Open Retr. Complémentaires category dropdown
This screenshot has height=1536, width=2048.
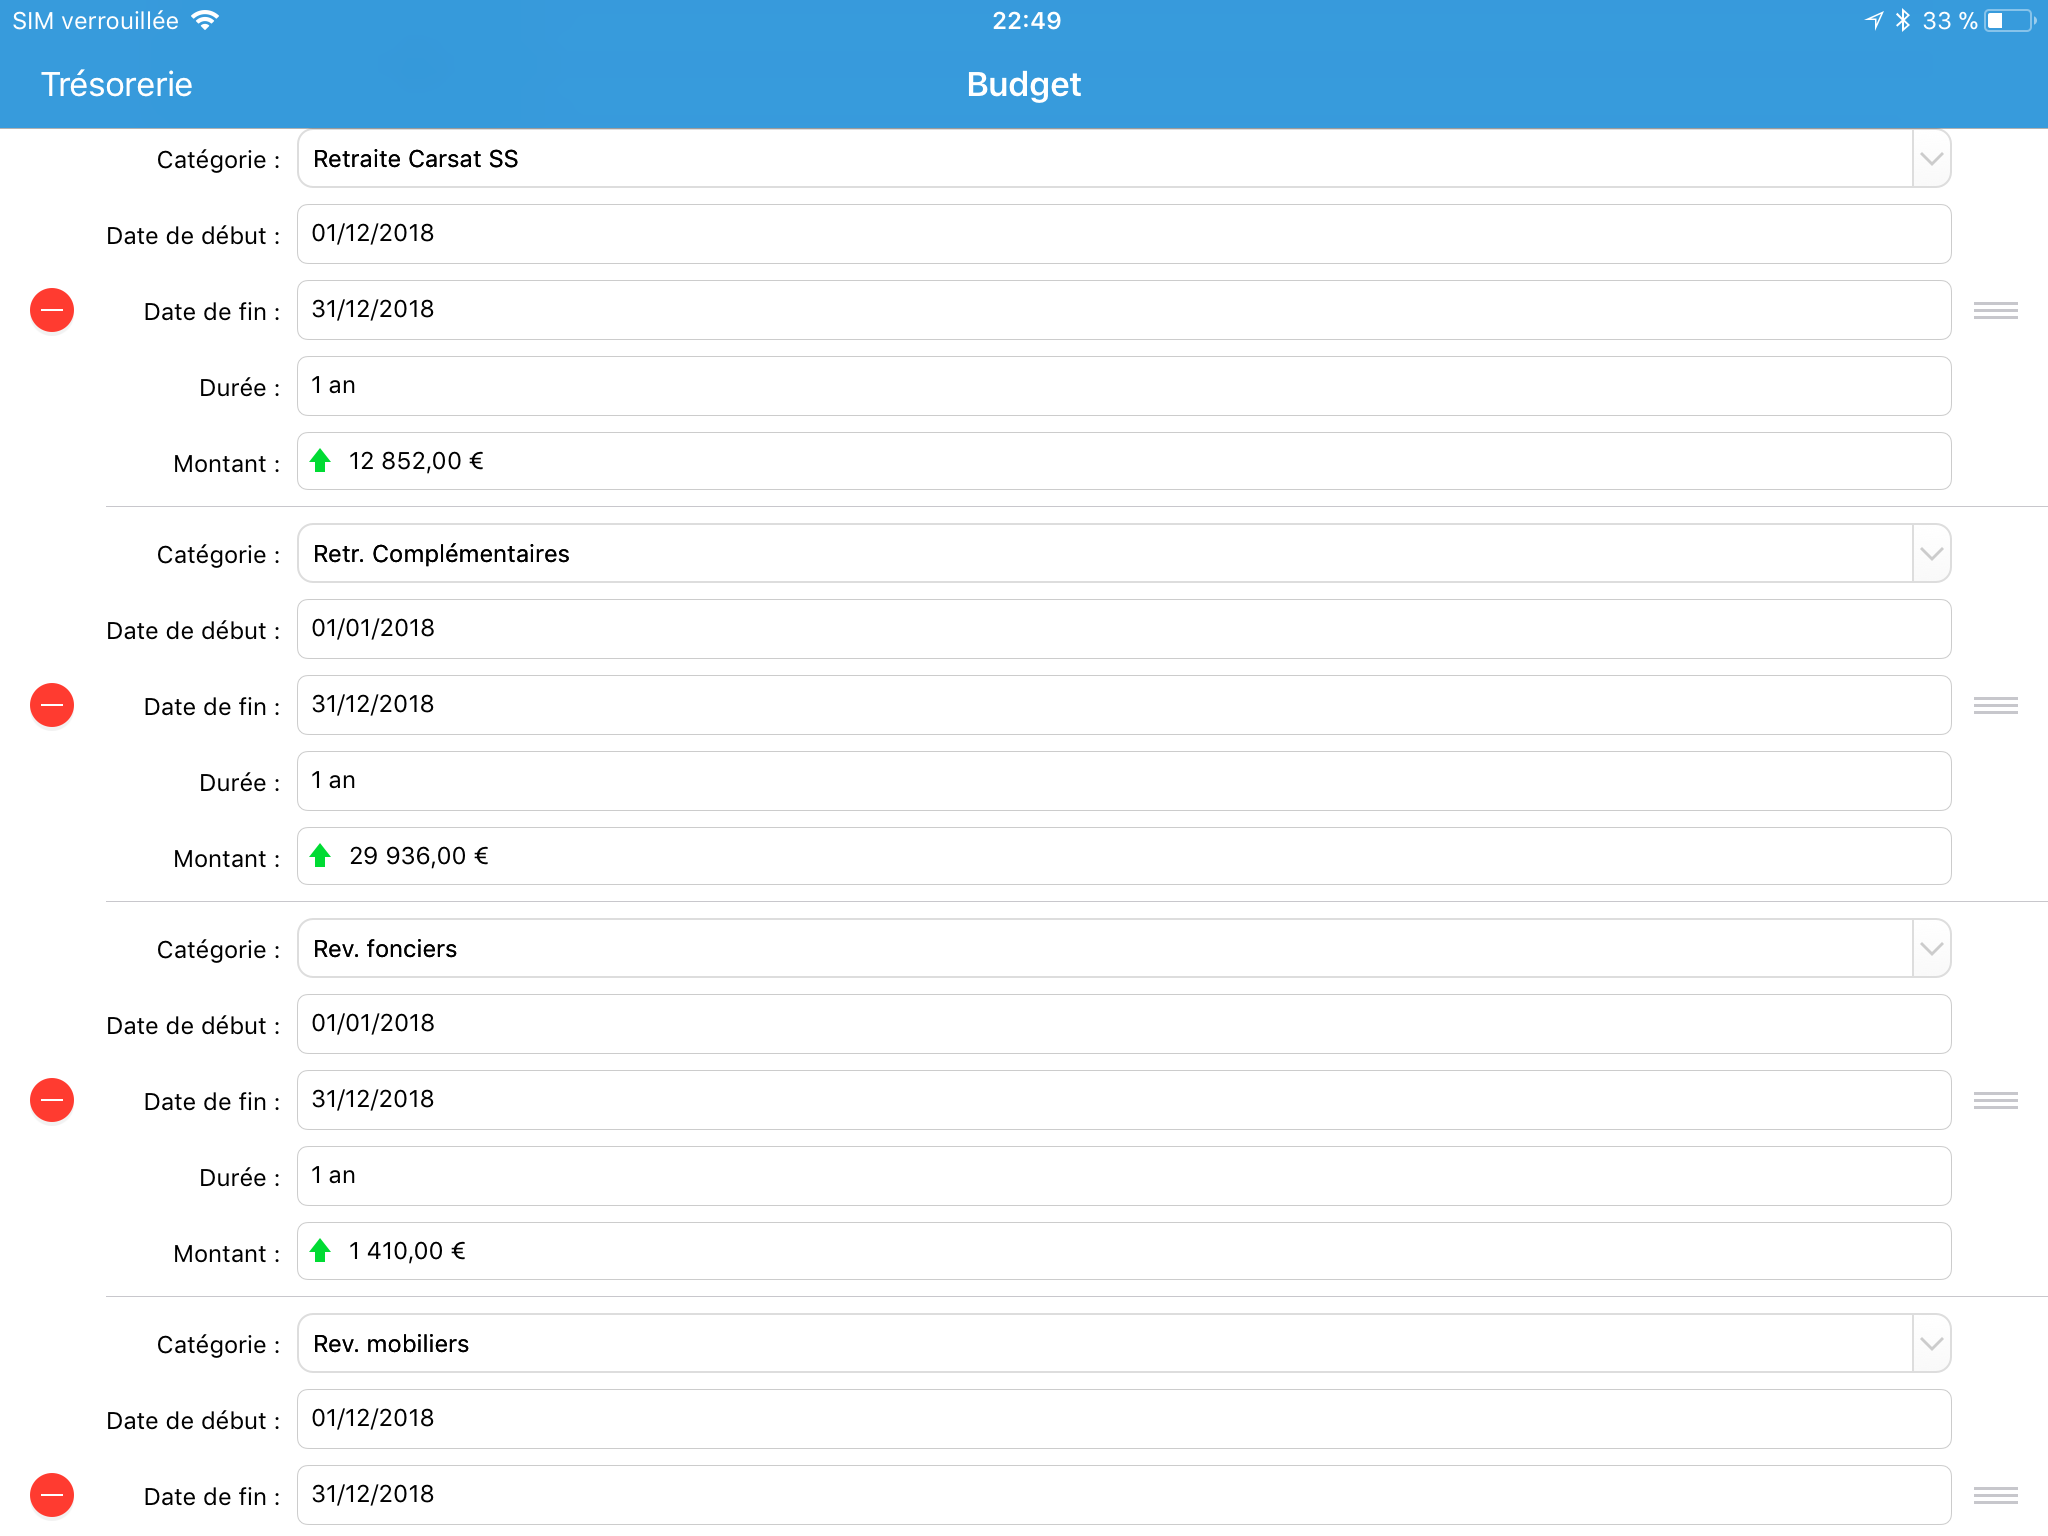[1931, 554]
